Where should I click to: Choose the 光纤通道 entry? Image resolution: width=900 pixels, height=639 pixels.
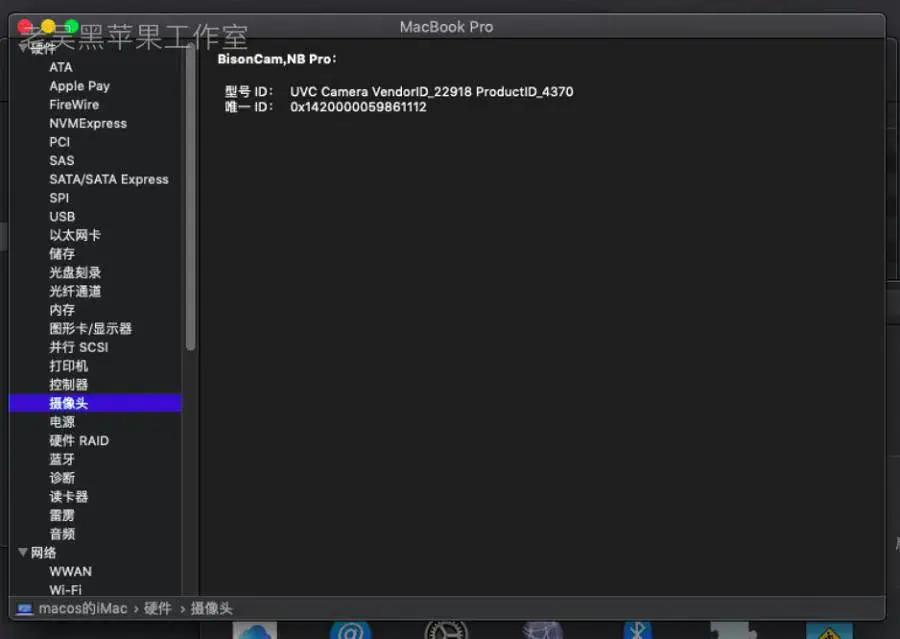[x=75, y=291]
